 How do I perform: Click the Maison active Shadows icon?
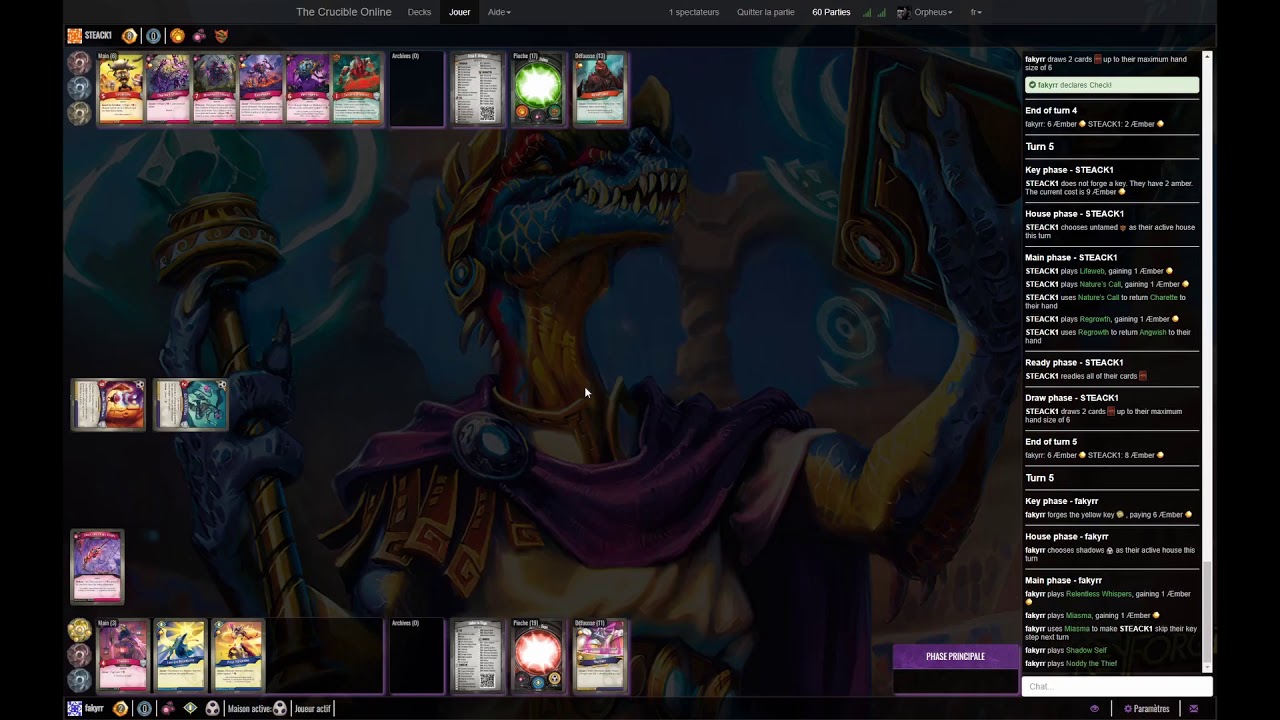(x=279, y=708)
